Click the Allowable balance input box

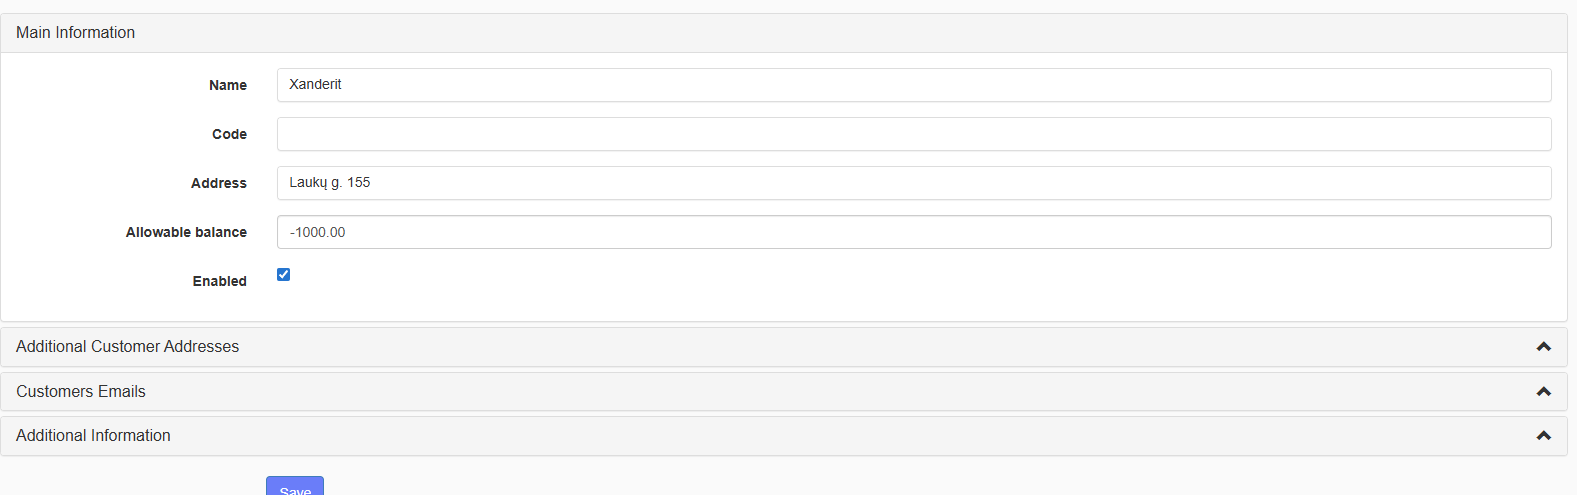pos(913,232)
